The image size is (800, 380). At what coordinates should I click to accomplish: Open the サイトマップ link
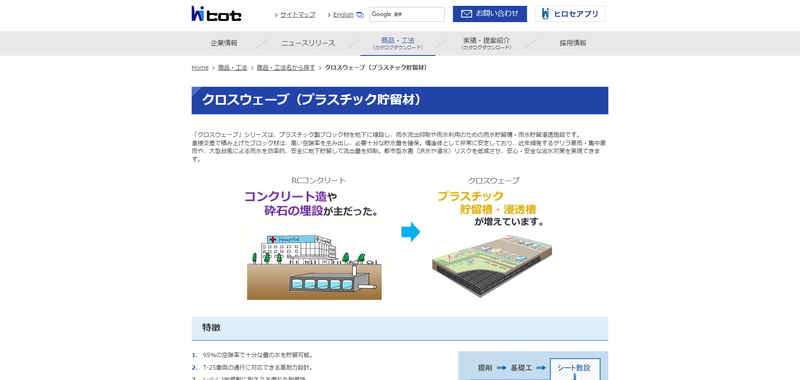297,14
